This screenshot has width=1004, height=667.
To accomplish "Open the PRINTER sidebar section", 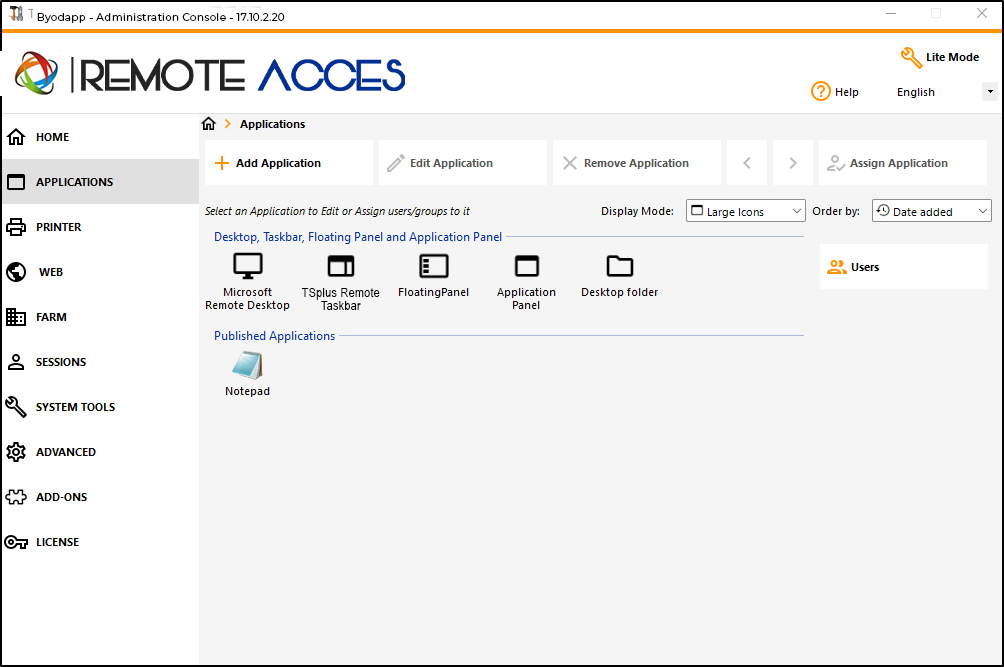I will (101, 227).
